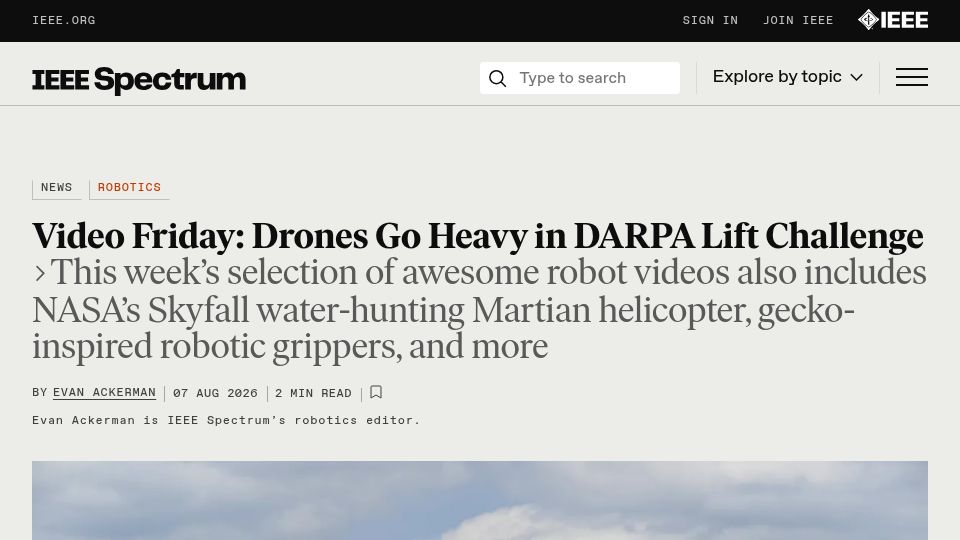
Task: Go to the IEEE Spectrum home logo
Action: pos(139,80)
